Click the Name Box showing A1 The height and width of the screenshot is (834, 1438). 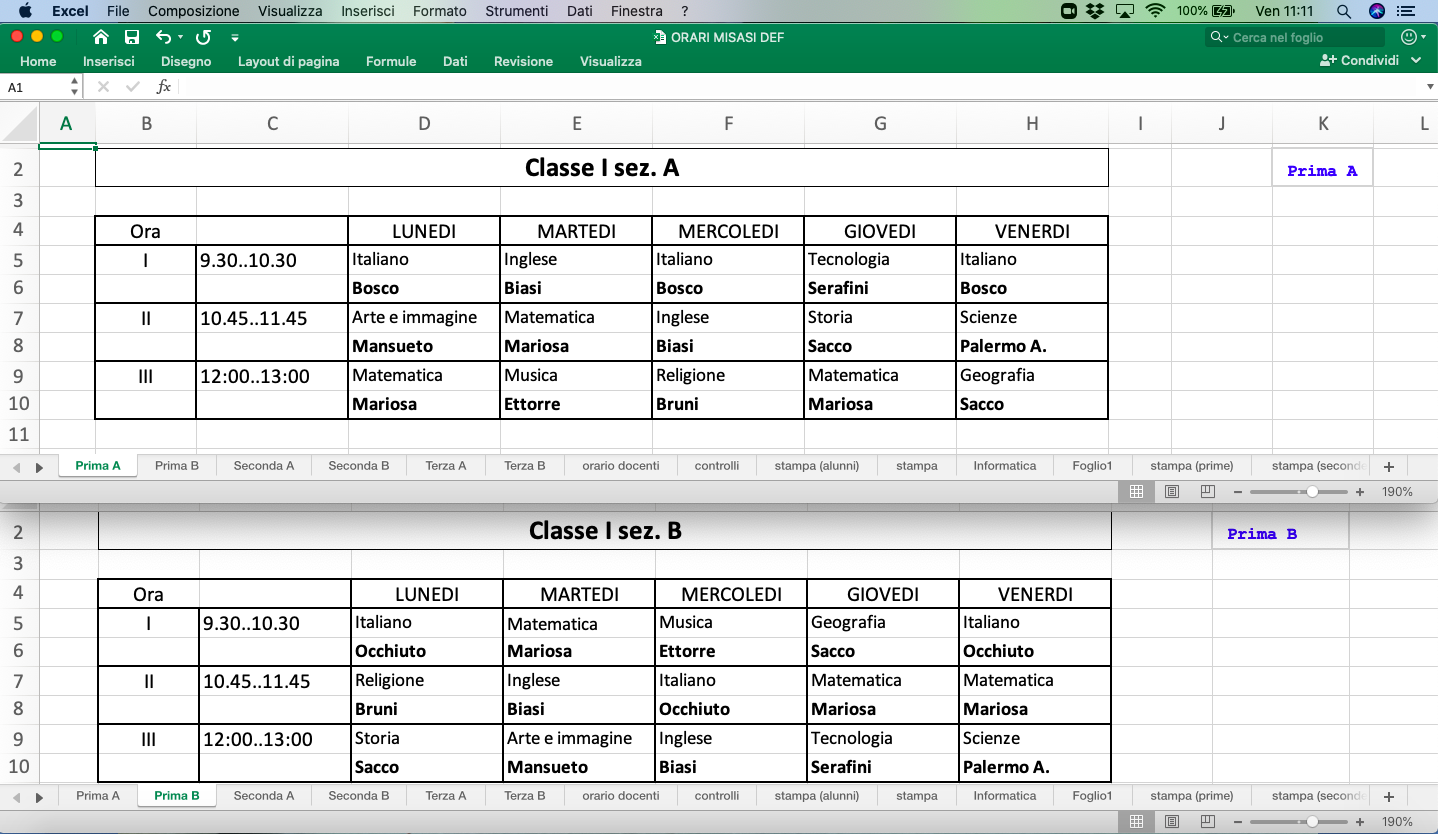[x=35, y=87]
